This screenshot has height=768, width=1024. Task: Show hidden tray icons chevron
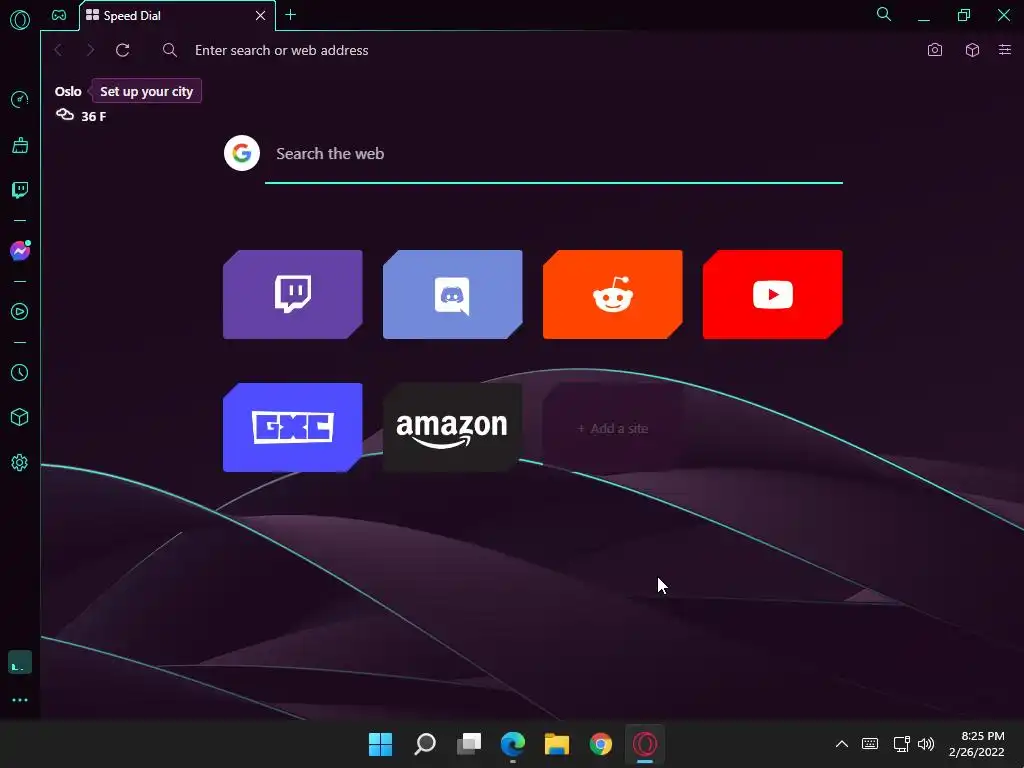(x=842, y=744)
